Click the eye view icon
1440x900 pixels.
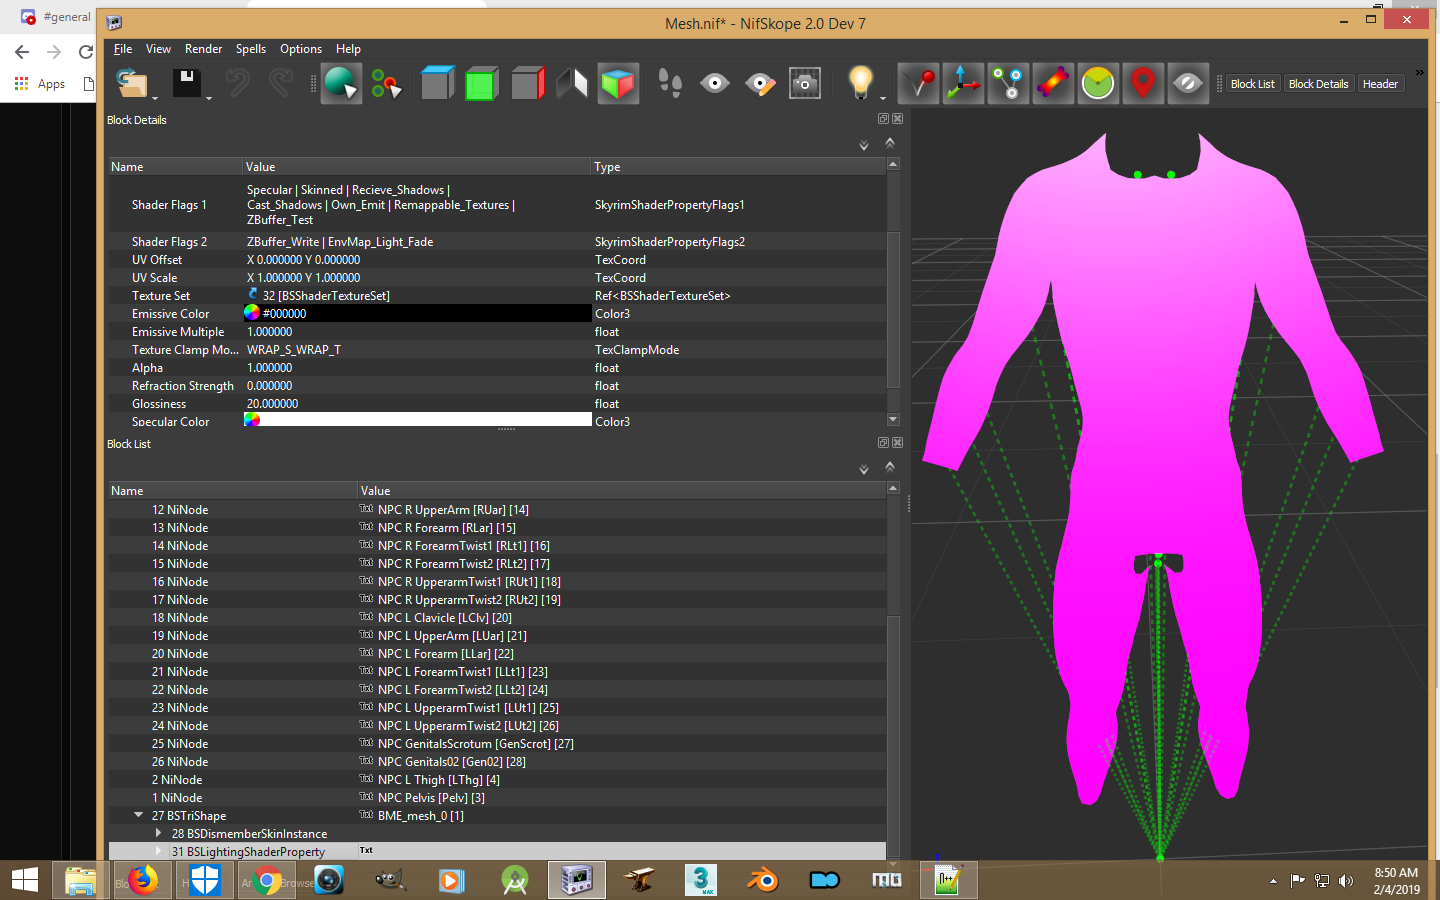click(x=714, y=83)
